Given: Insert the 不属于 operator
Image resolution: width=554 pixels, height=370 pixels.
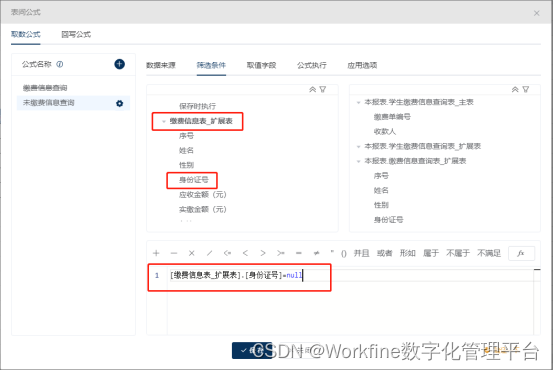Looking at the screenshot, I should (x=458, y=253).
